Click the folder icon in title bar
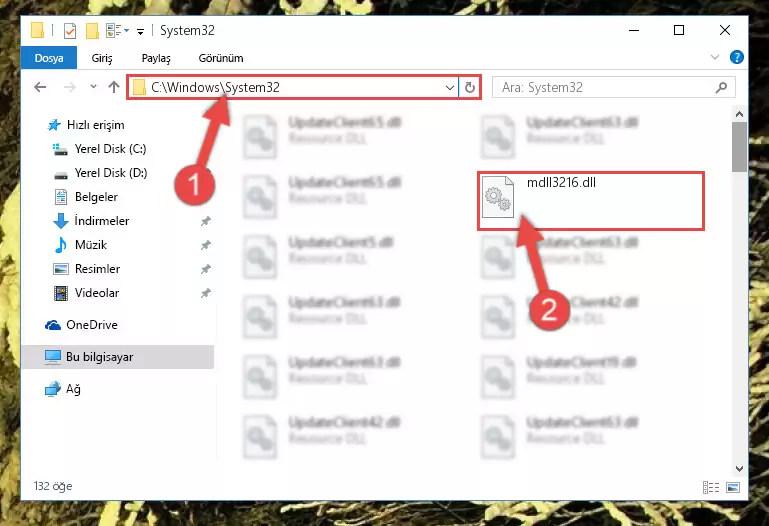Viewport: 769px width, 526px height. click(37, 30)
